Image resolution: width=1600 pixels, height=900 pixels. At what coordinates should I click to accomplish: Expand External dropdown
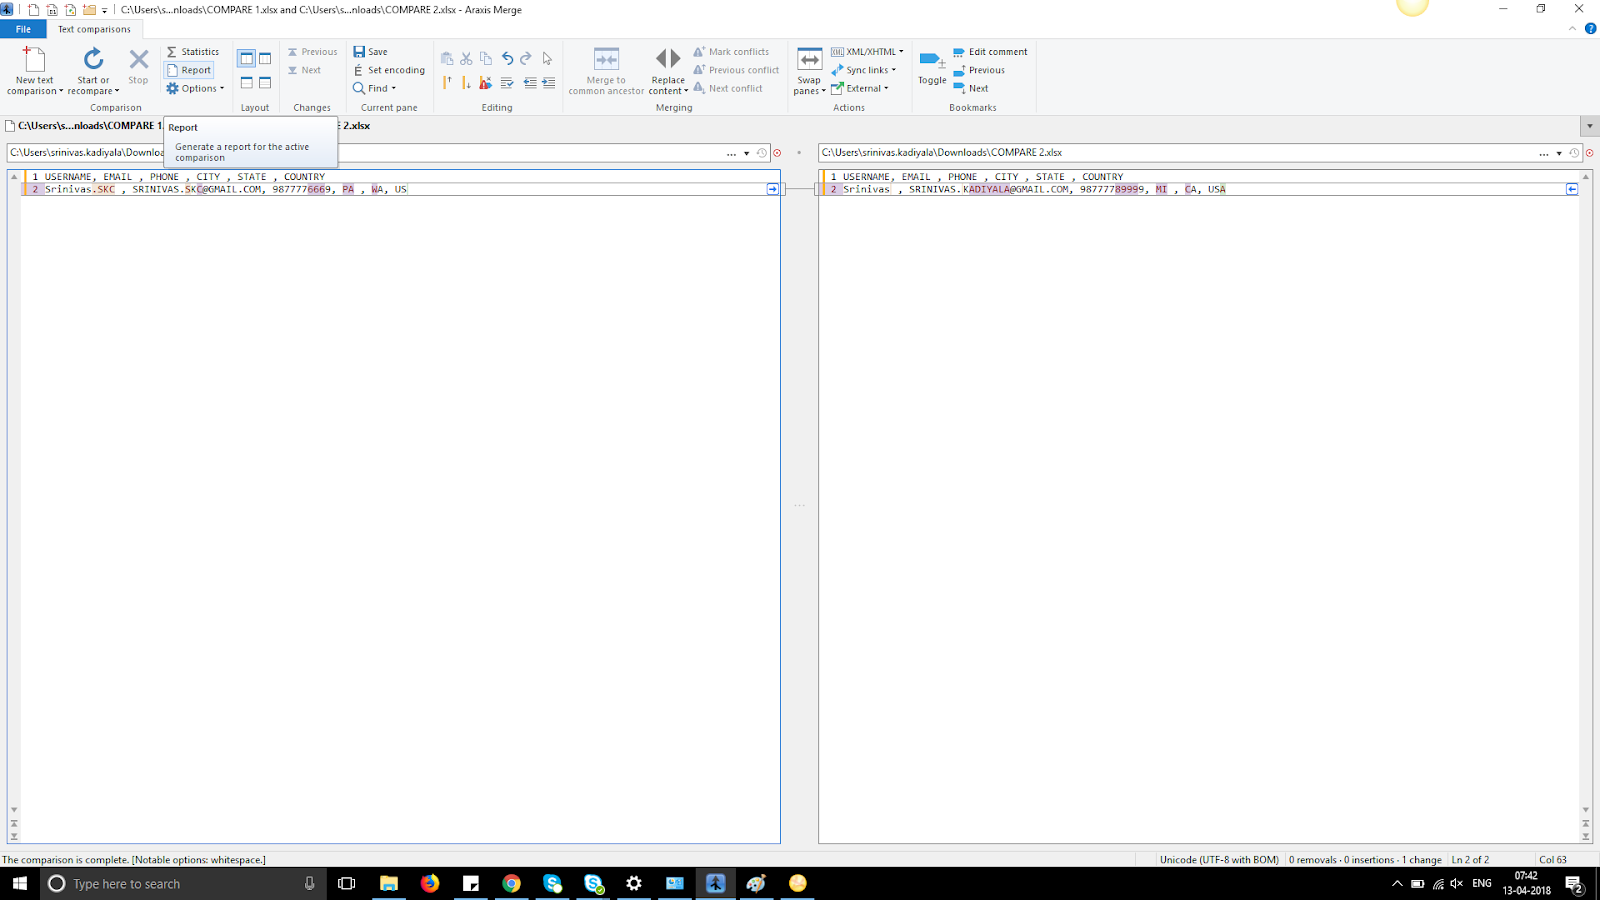click(859, 88)
